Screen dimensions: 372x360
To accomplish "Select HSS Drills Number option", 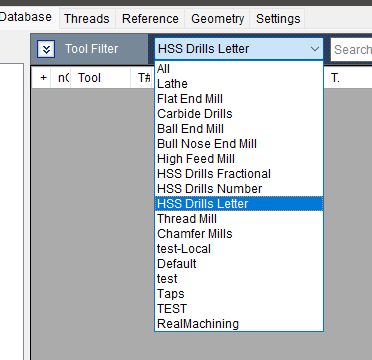I will pyautogui.click(x=239, y=189).
